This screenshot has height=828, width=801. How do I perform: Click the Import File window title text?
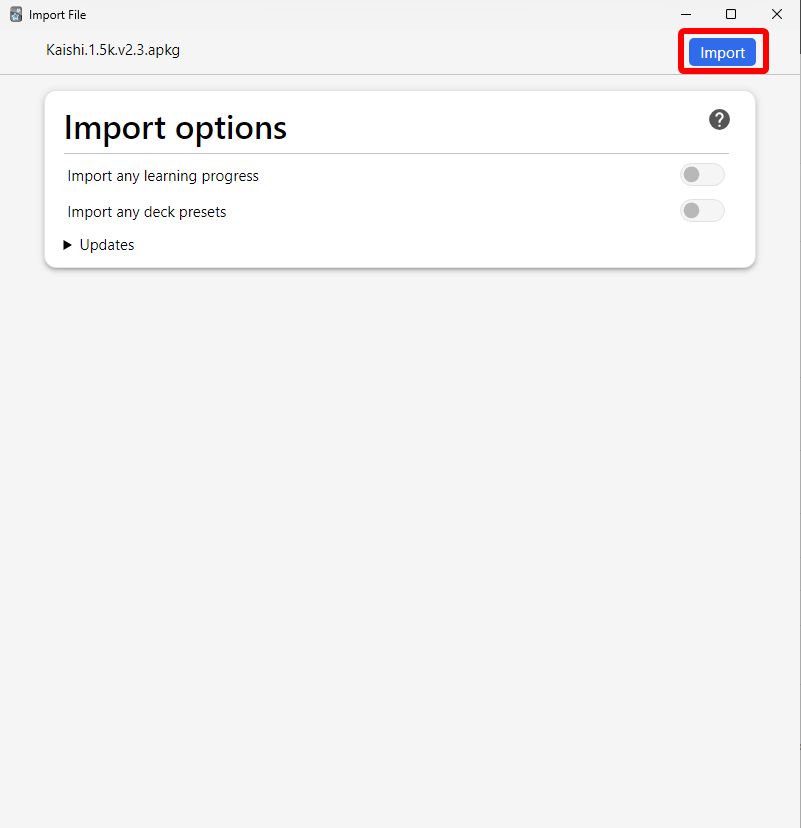pyautogui.click(x=57, y=15)
